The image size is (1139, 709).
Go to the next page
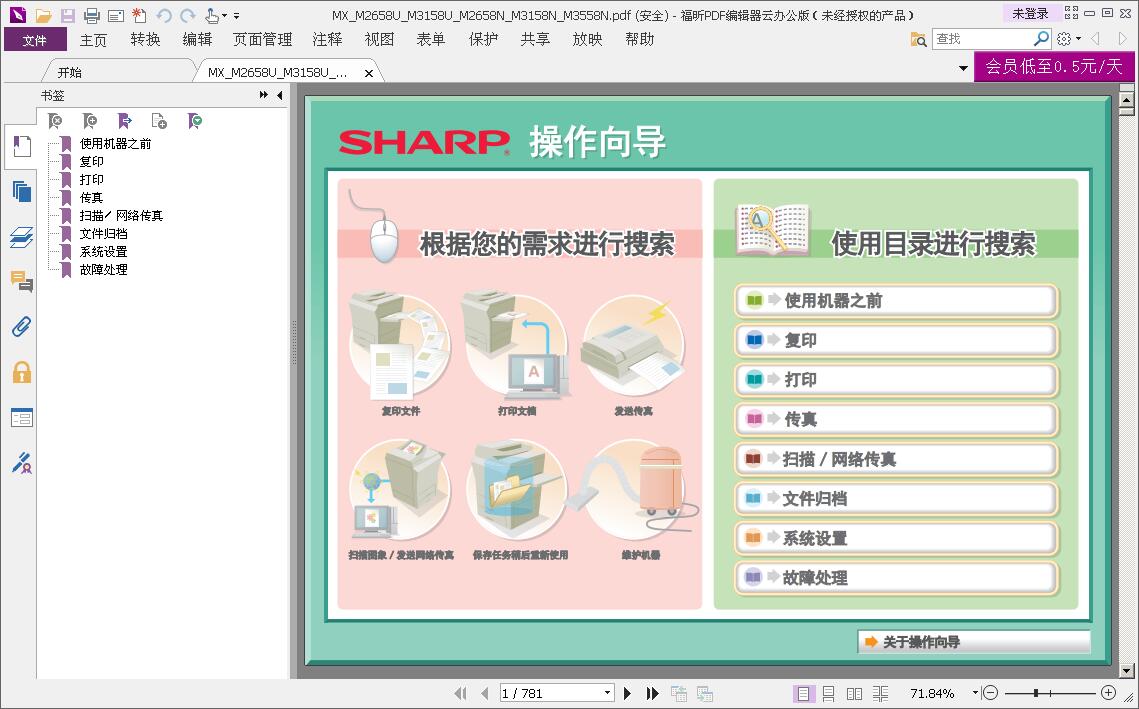tap(628, 694)
